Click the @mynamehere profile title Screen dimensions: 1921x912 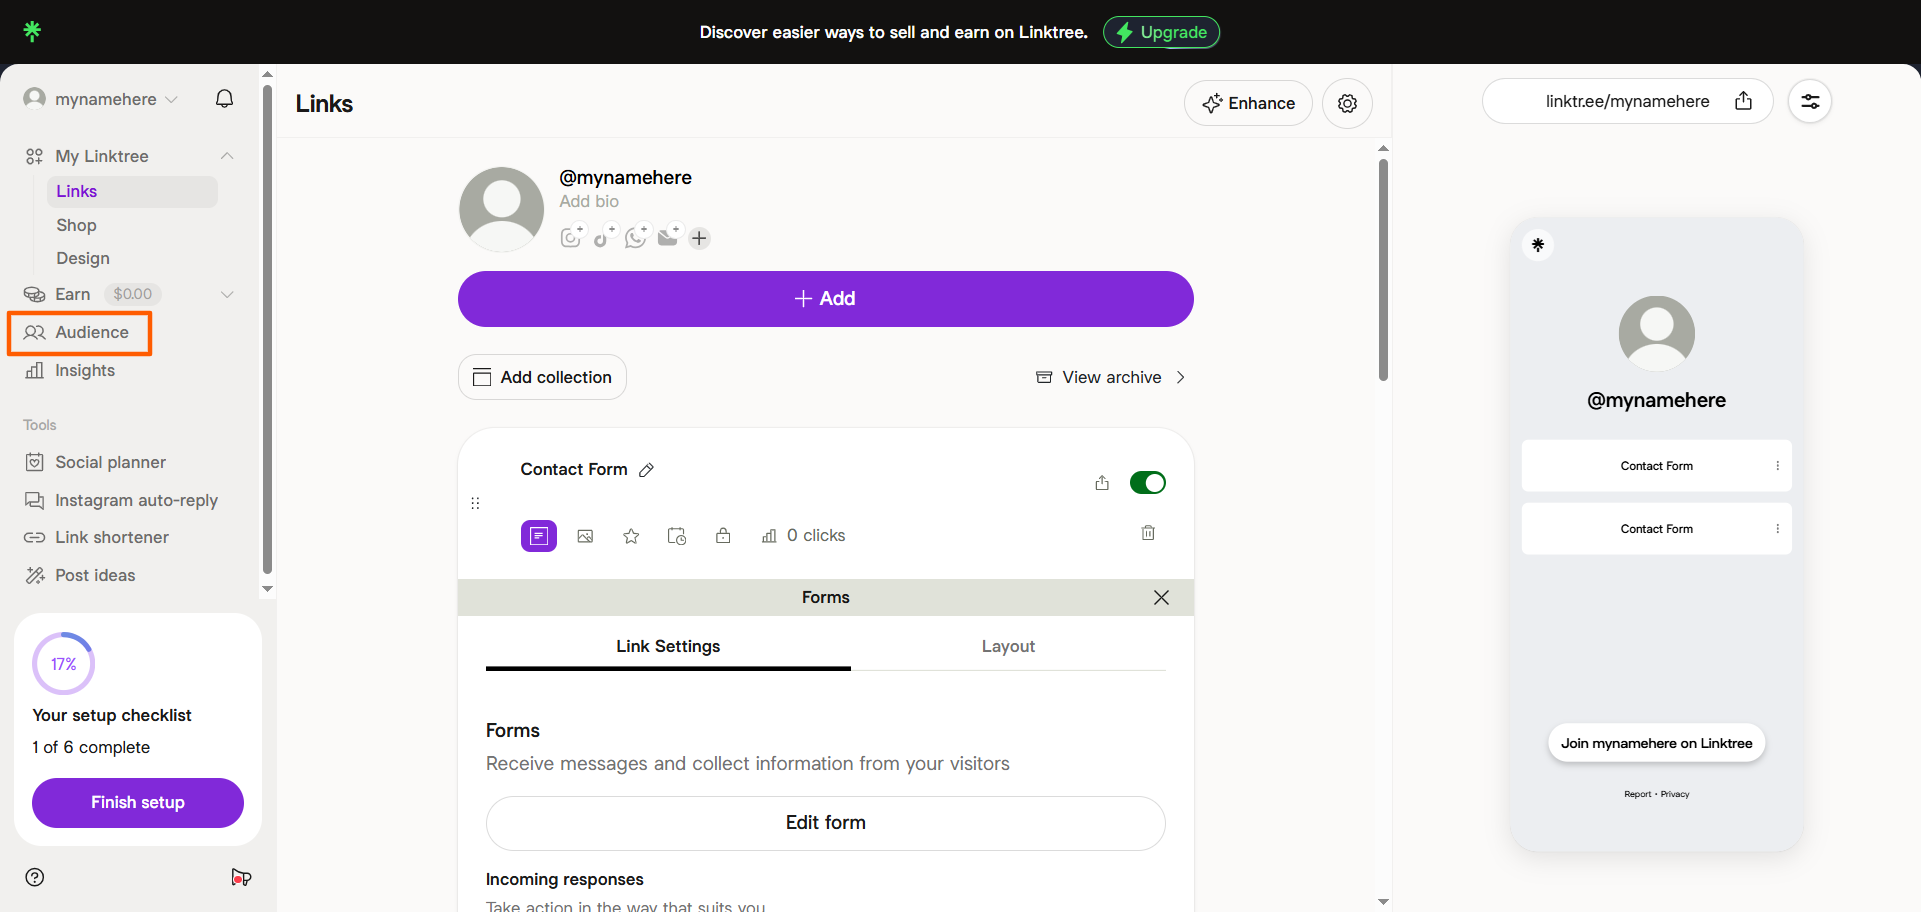pyautogui.click(x=625, y=177)
